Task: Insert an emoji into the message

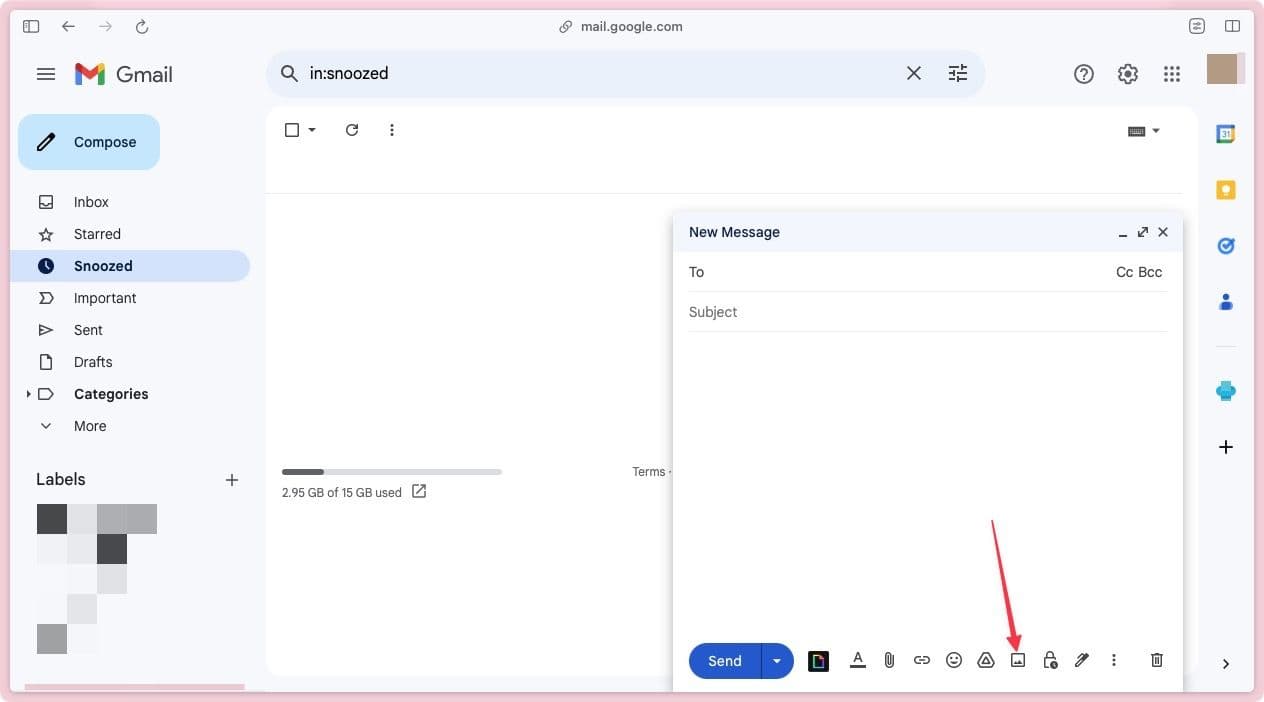Action: (x=953, y=660)
